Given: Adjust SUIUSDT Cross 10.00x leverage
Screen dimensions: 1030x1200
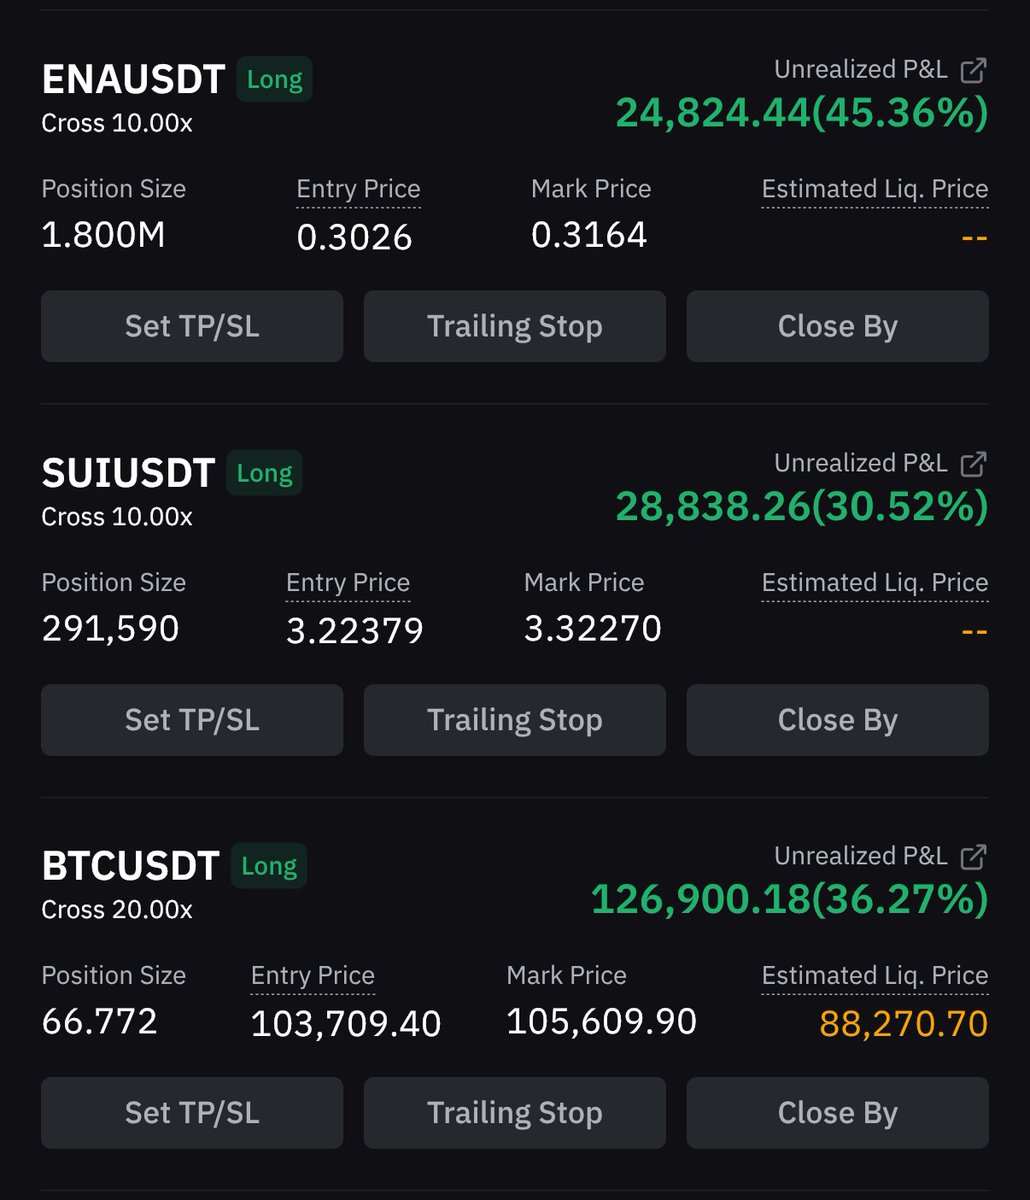Looking at the screenshot, I should (x=117, y=517).
